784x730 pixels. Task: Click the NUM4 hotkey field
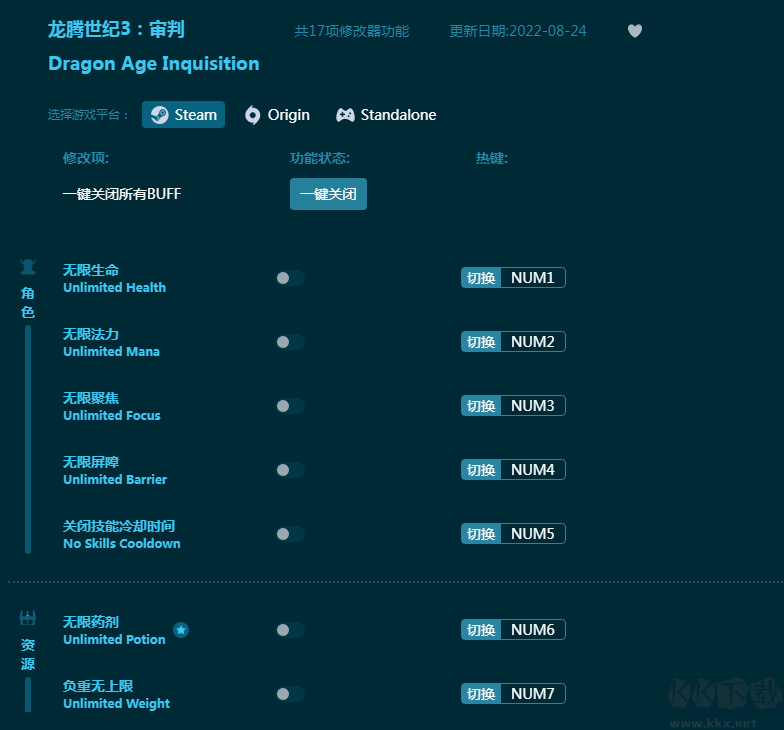coord(533,470)
